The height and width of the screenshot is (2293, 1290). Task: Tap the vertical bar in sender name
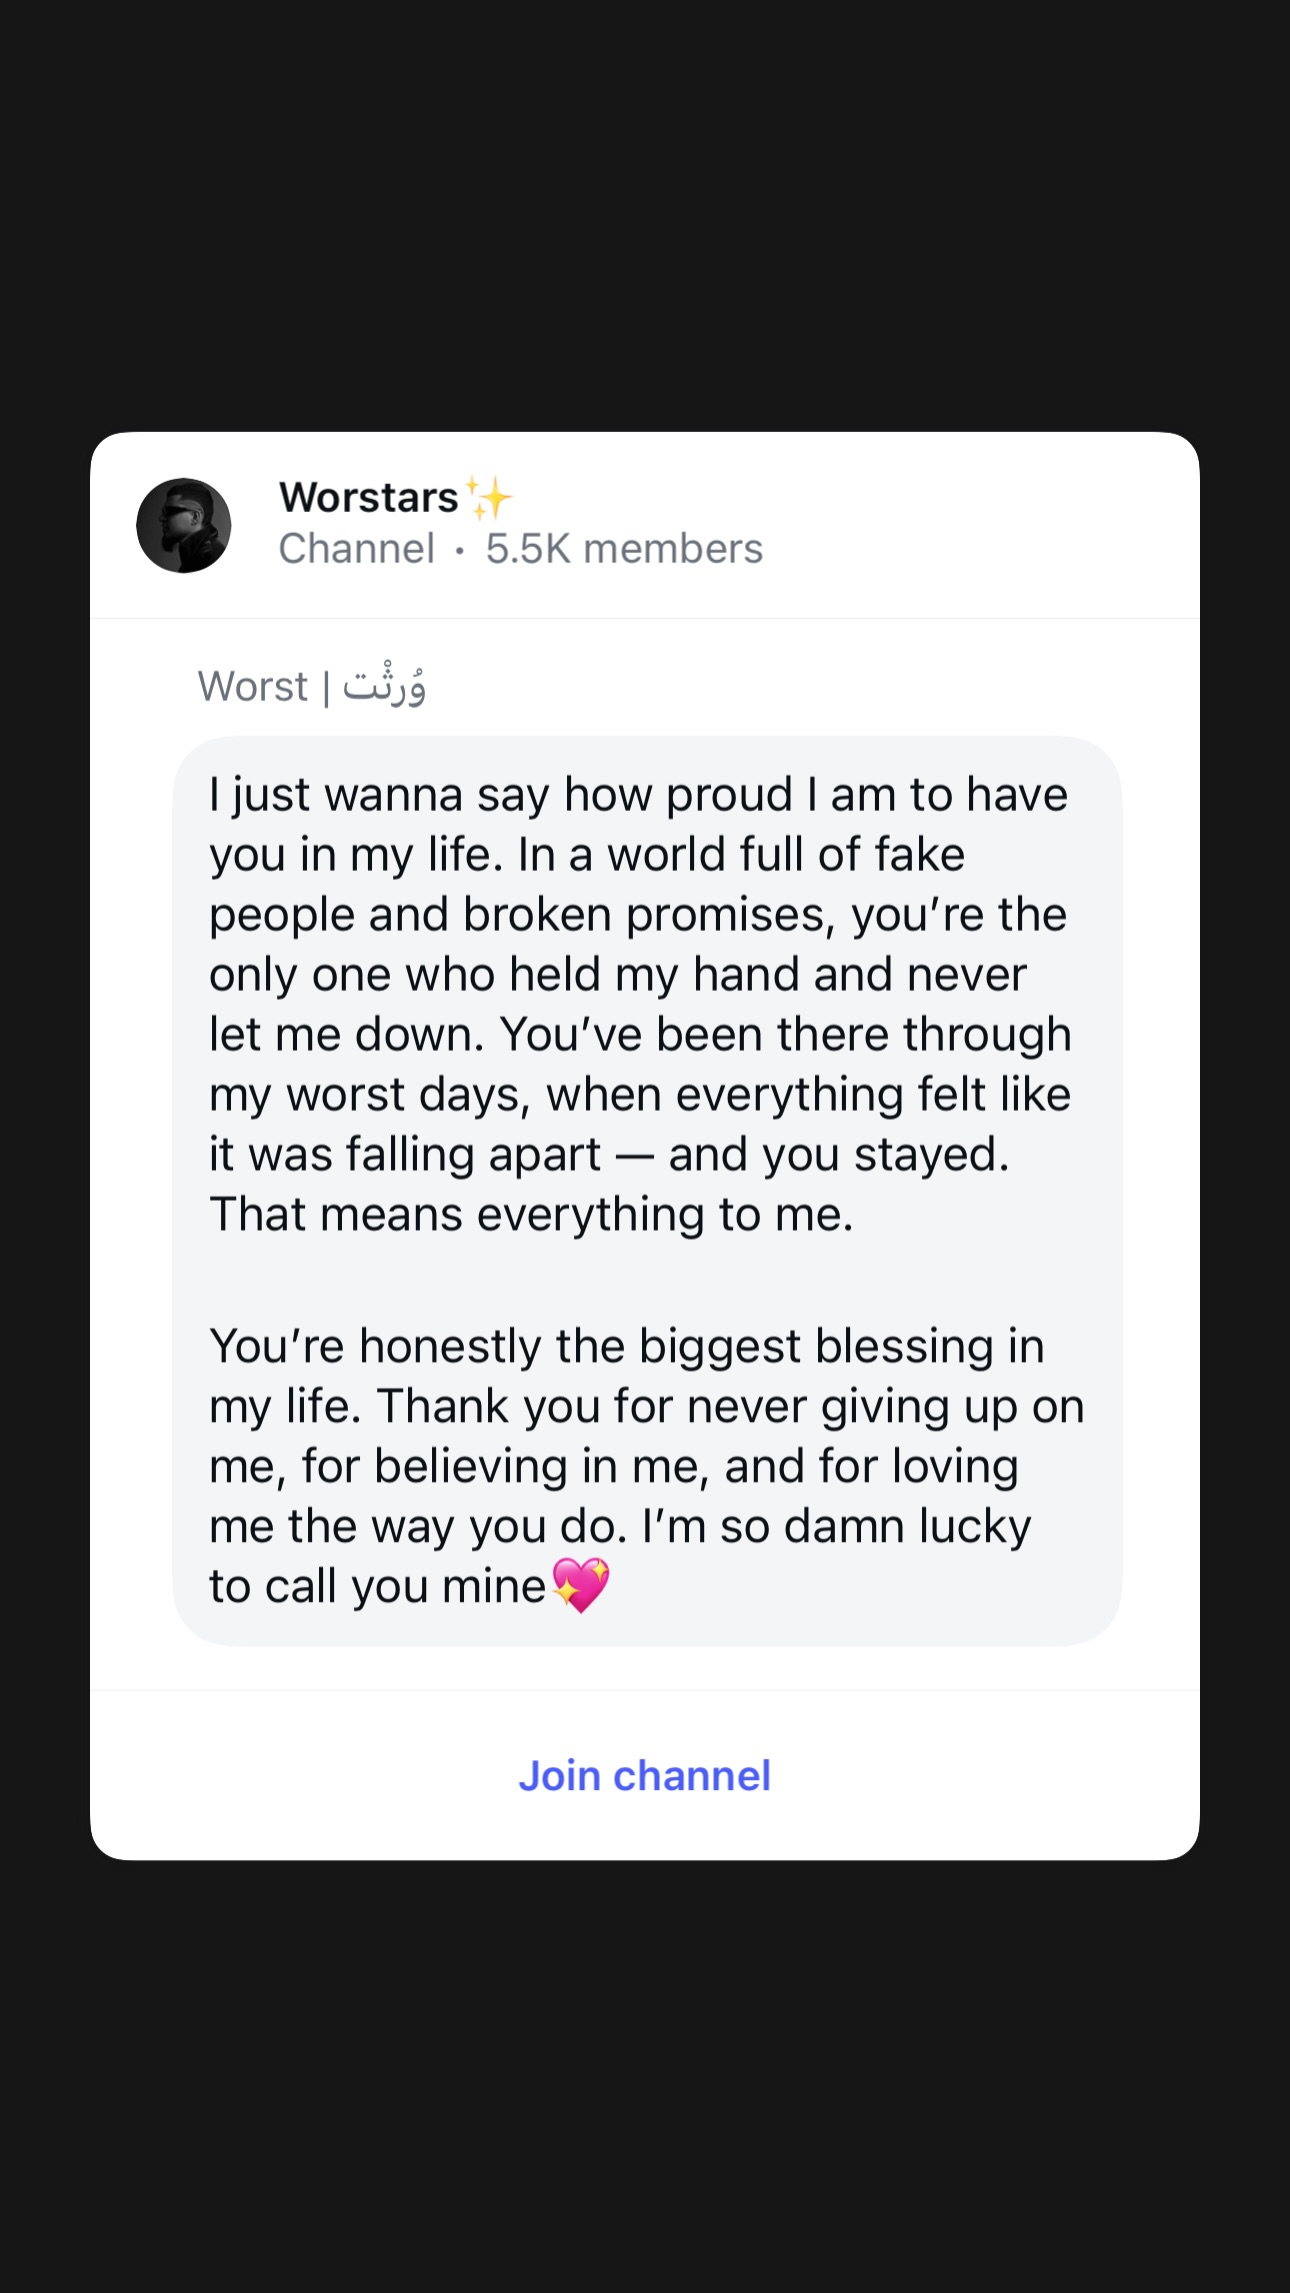326,688
